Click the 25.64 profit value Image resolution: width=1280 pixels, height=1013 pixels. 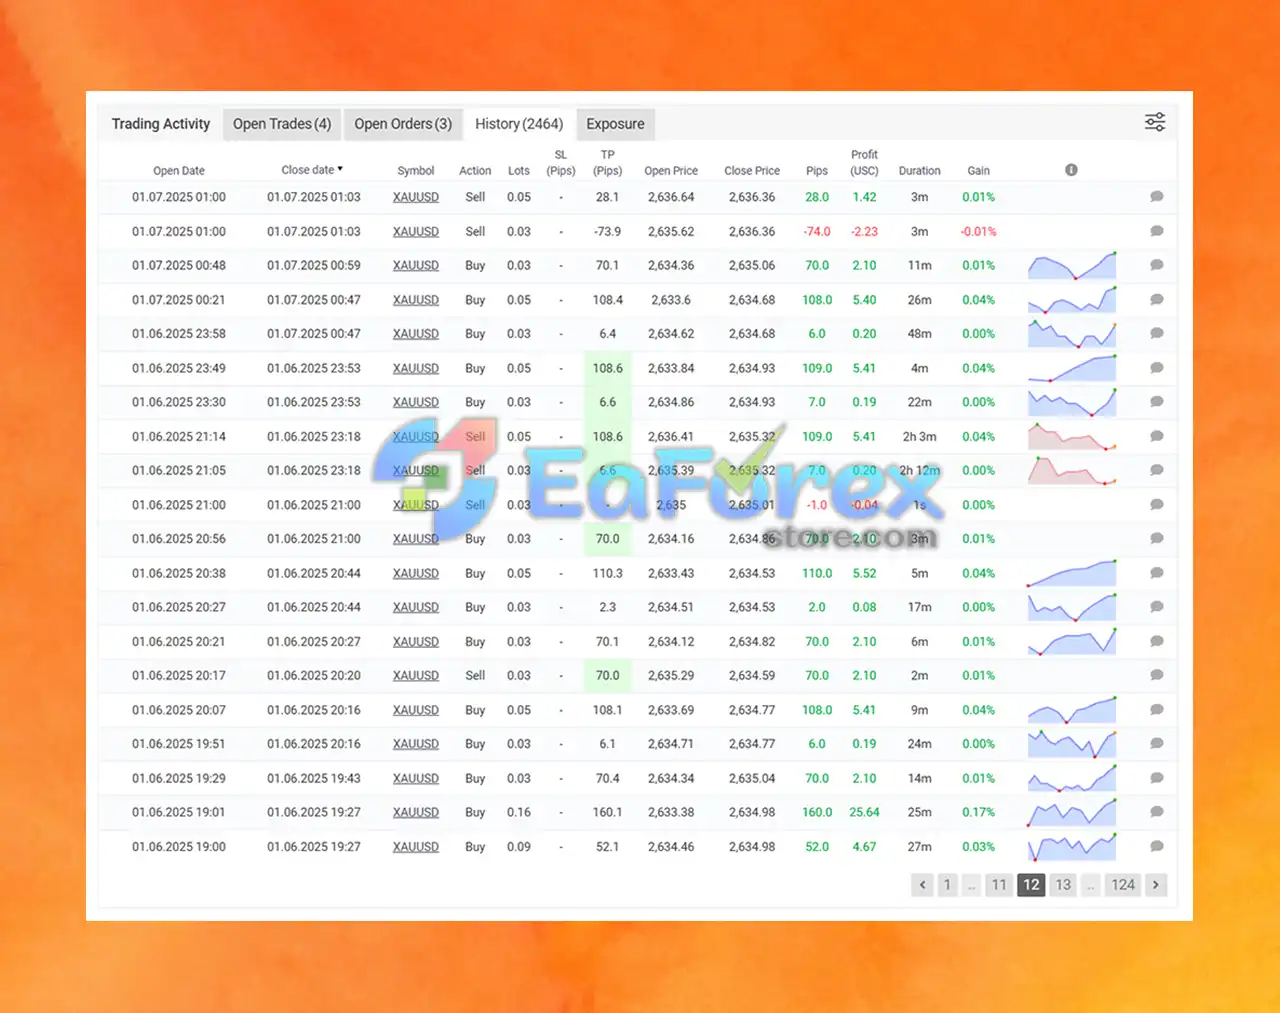pyautogui.click(x=864, y=812)
